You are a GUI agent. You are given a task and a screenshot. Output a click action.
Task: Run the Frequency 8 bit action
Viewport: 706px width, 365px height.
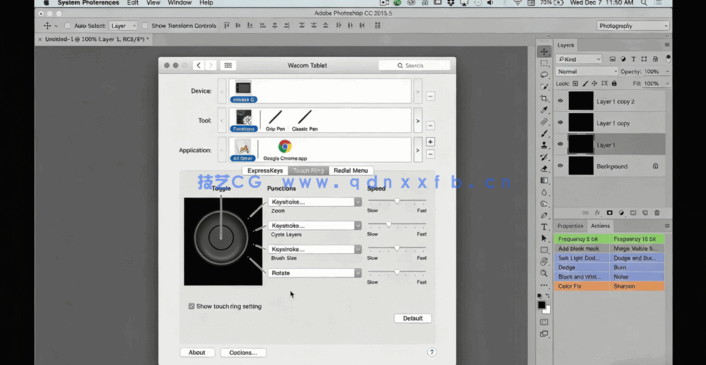(x=582, y=239)
